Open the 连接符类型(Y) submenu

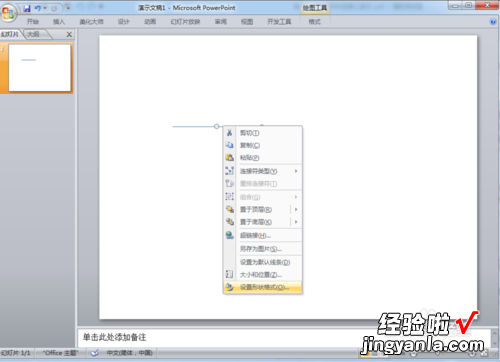[x=262, y=171]
